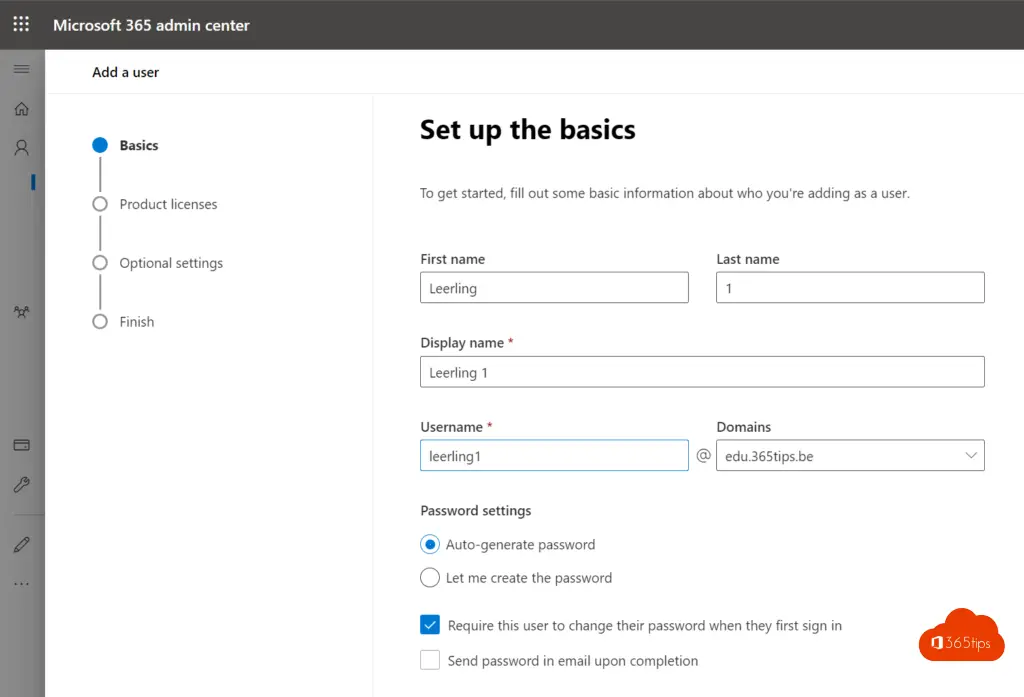Click the Set up the basics heading
The width and height of the screenshot is (1024, 697).
pyautogui.click(x=527, y=130)
